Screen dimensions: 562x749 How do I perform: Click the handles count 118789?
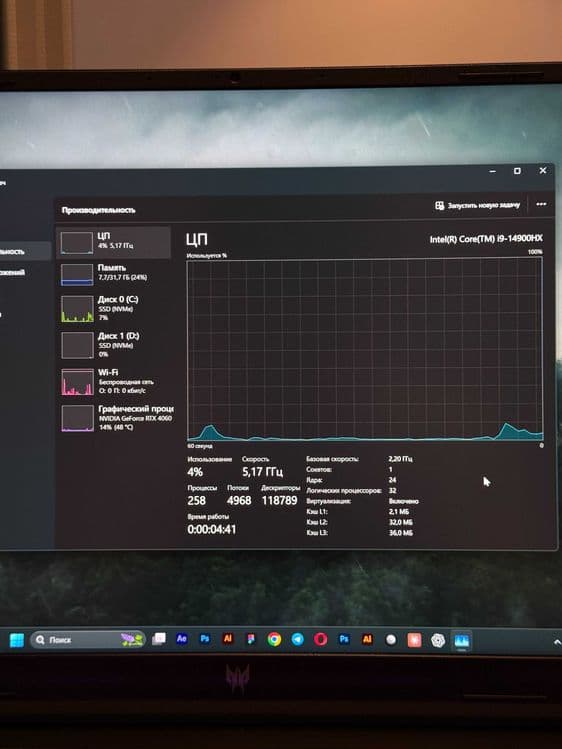[x=279, y=501]
